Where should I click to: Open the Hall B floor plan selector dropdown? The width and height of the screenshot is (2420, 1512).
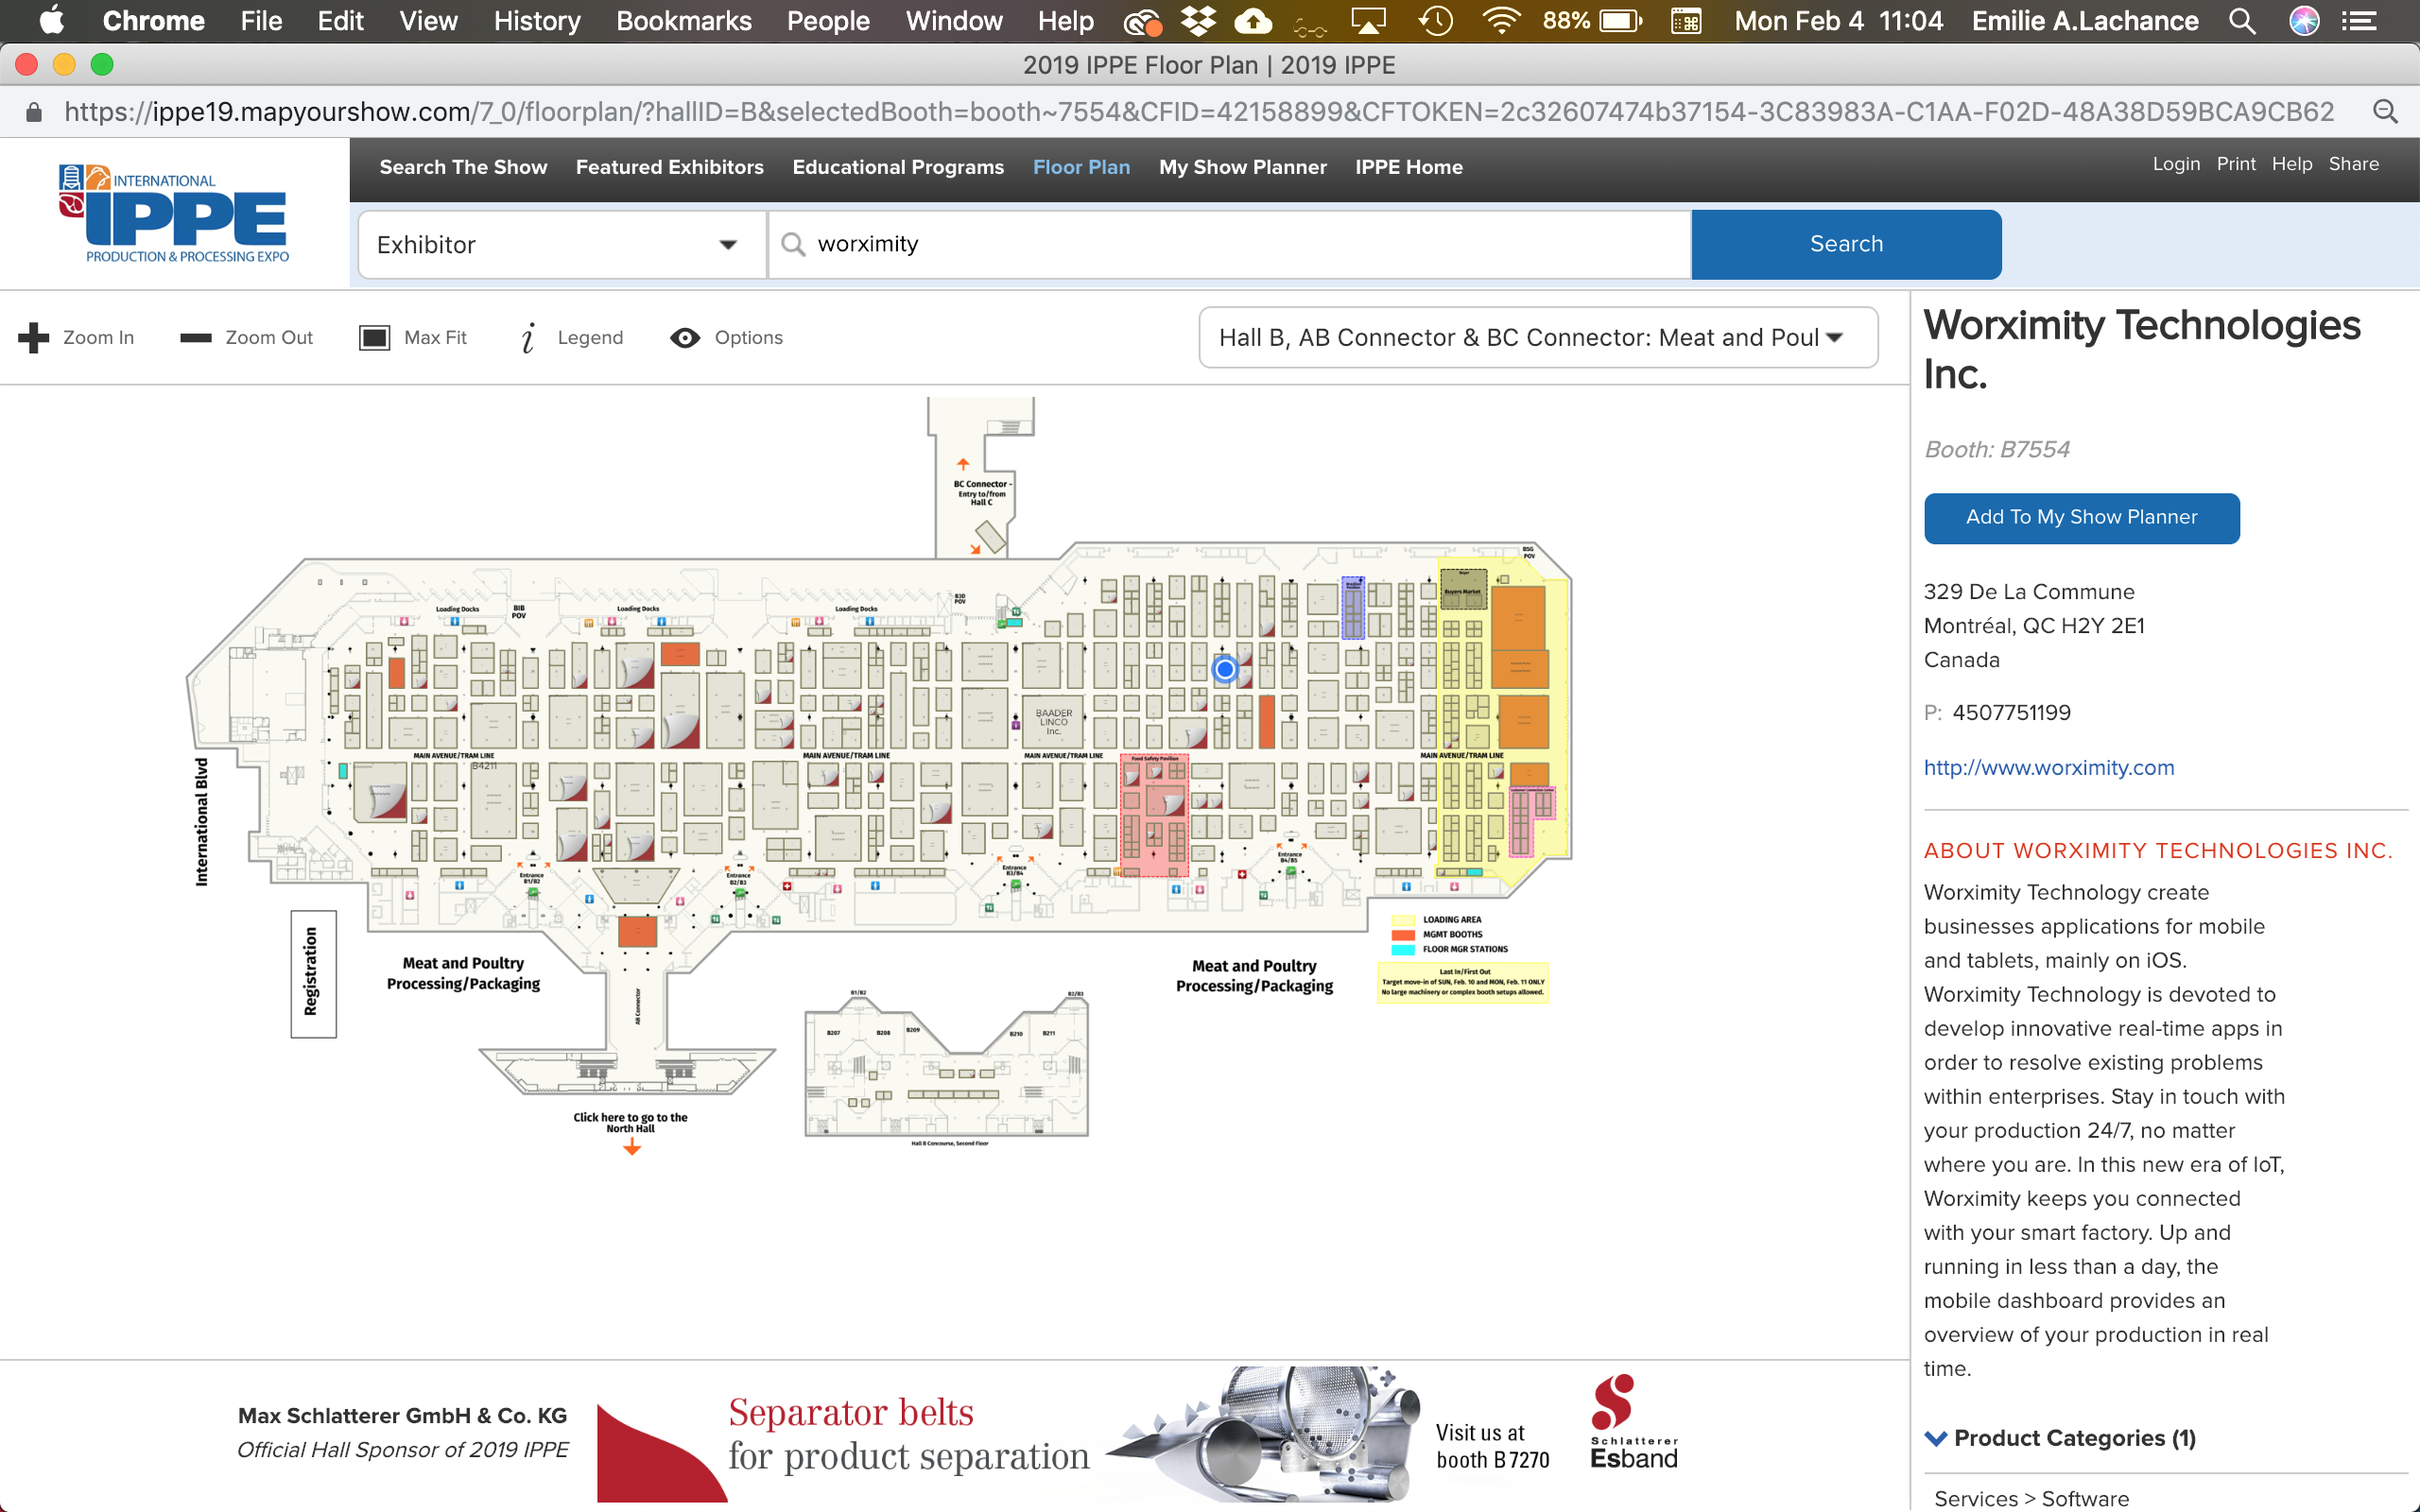[x=1538, y=338]
